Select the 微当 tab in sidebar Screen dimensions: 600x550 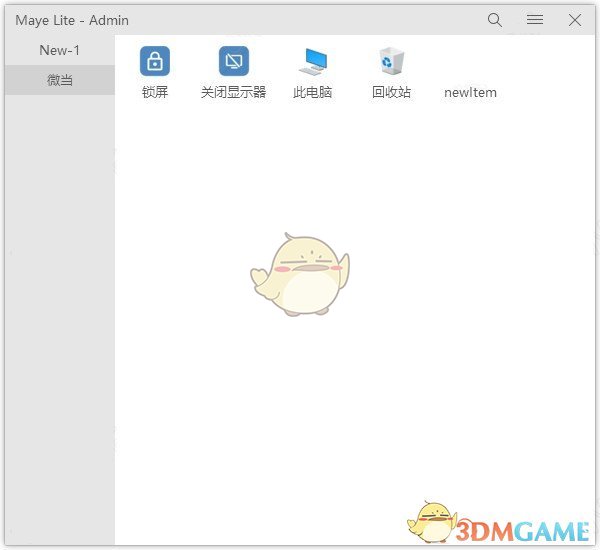pyautogui.click(x=60, y=80)
